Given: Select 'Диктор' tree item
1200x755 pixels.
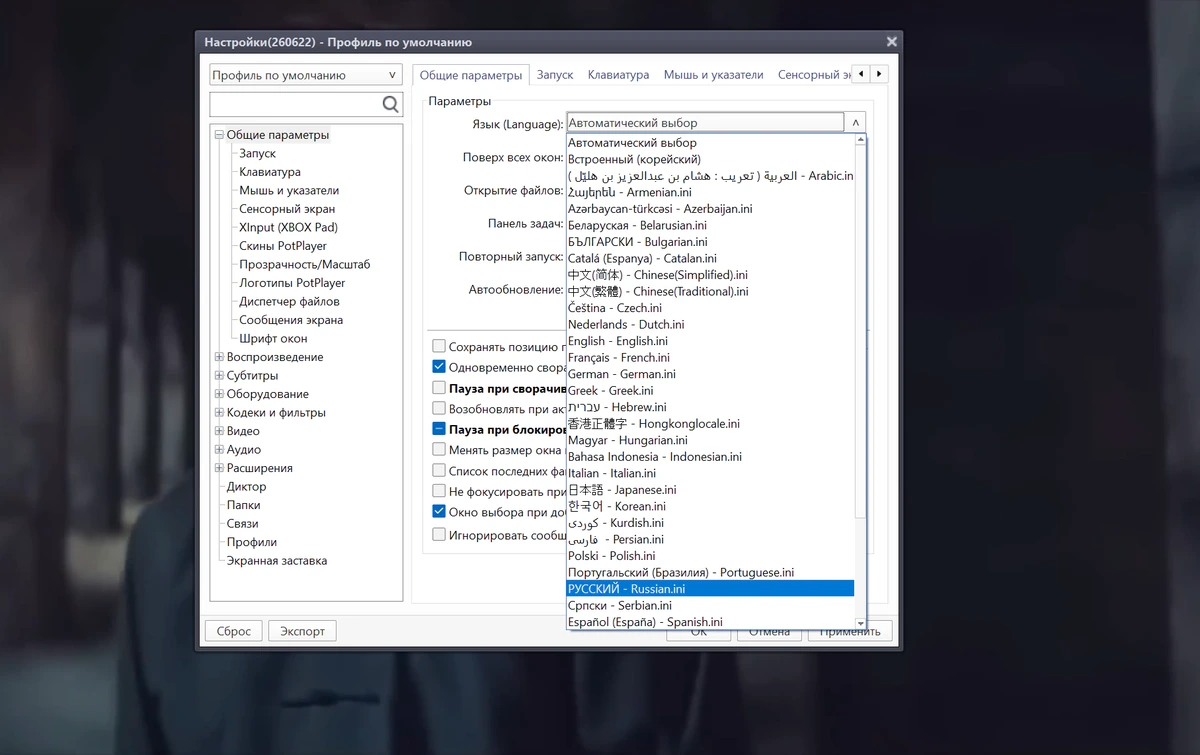Looking at the screenshot, I should (x=246, y=487).
